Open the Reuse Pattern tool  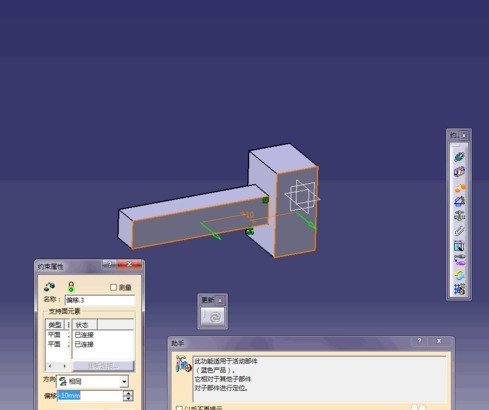tap(459, 289)
